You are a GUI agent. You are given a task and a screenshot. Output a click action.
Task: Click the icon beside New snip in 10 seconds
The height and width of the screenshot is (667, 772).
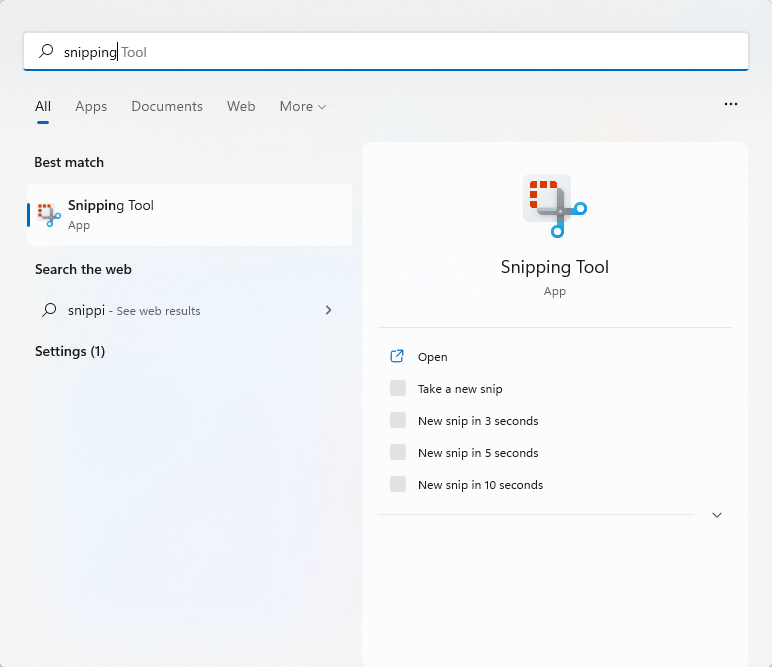(398, 484)
